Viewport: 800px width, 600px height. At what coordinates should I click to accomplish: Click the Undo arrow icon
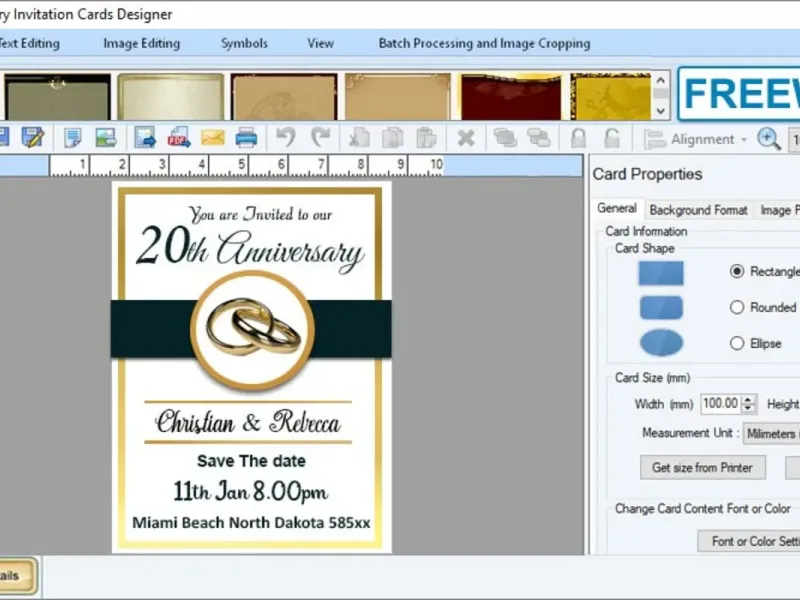[x=286, y=138]
